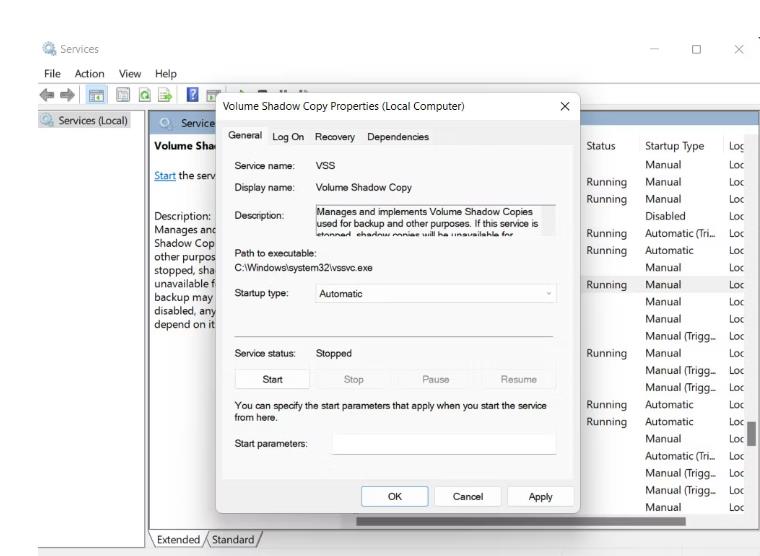Image resolution: width=760 pixels, height=556 pixels.
Task: Open the File menu
Action: pos(52,74)
